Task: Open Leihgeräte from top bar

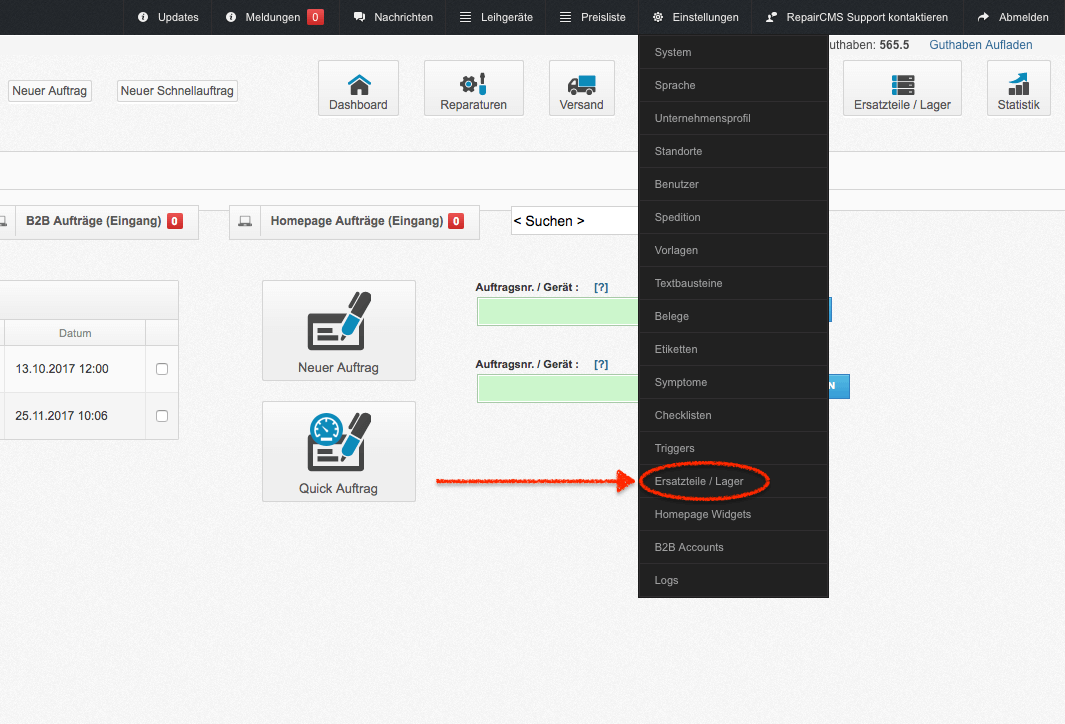Action: pos(496,17)
